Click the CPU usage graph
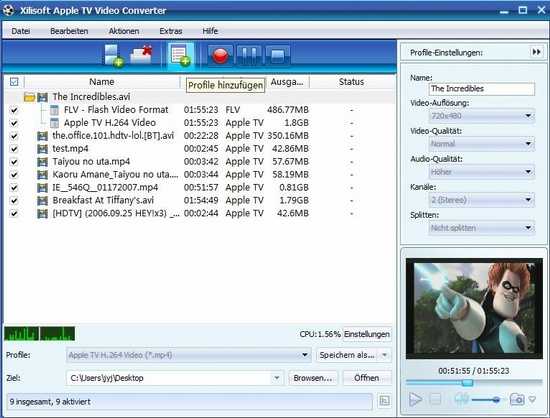Viewport: 550px width, 418px height. click(39, 333)
